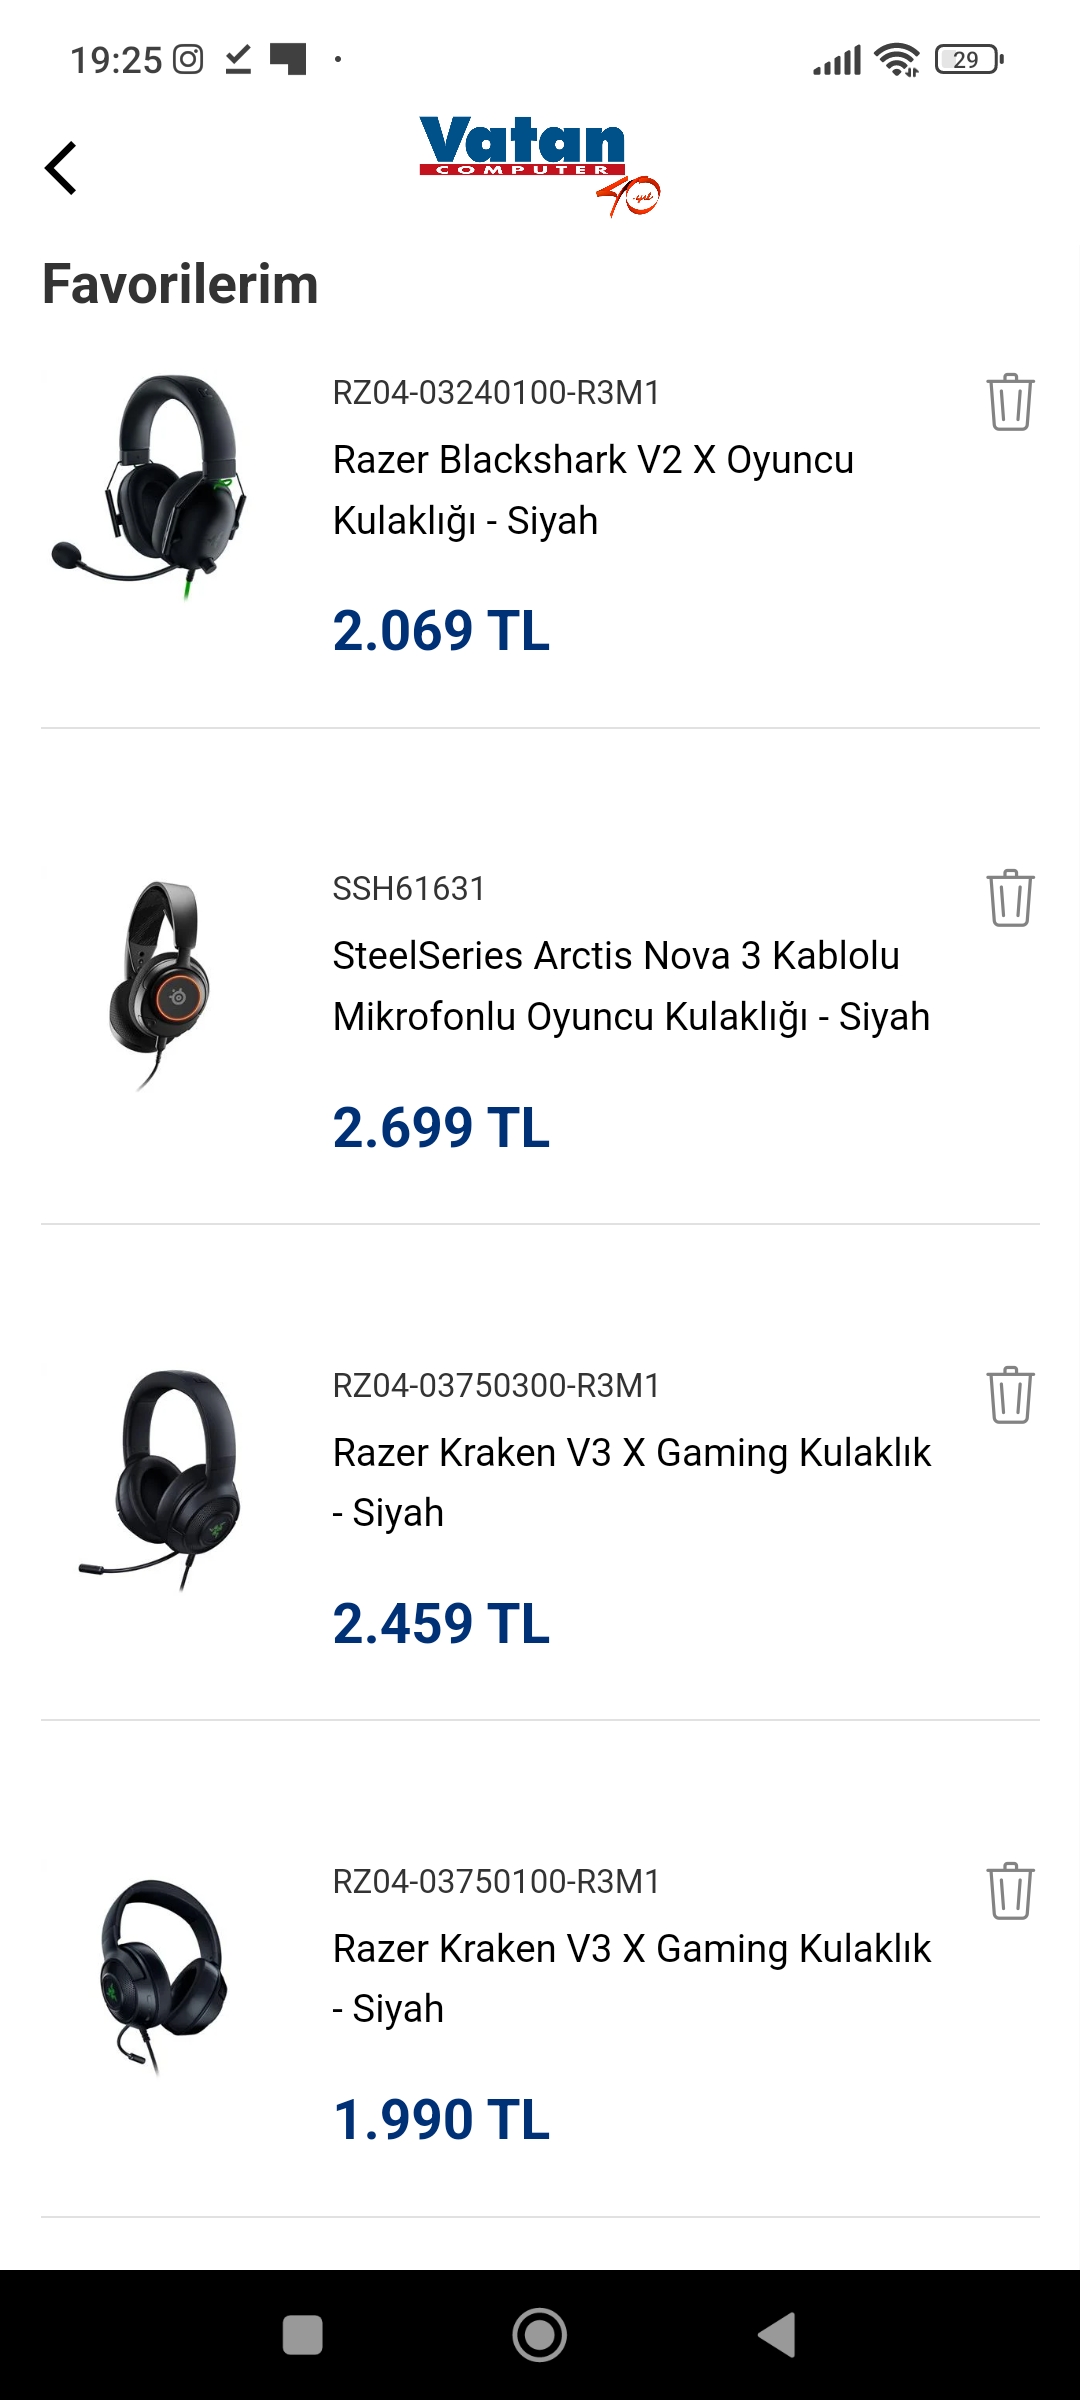Tap the Favorilerim page heading
1080x2400 pixels.
pos(180,284)
